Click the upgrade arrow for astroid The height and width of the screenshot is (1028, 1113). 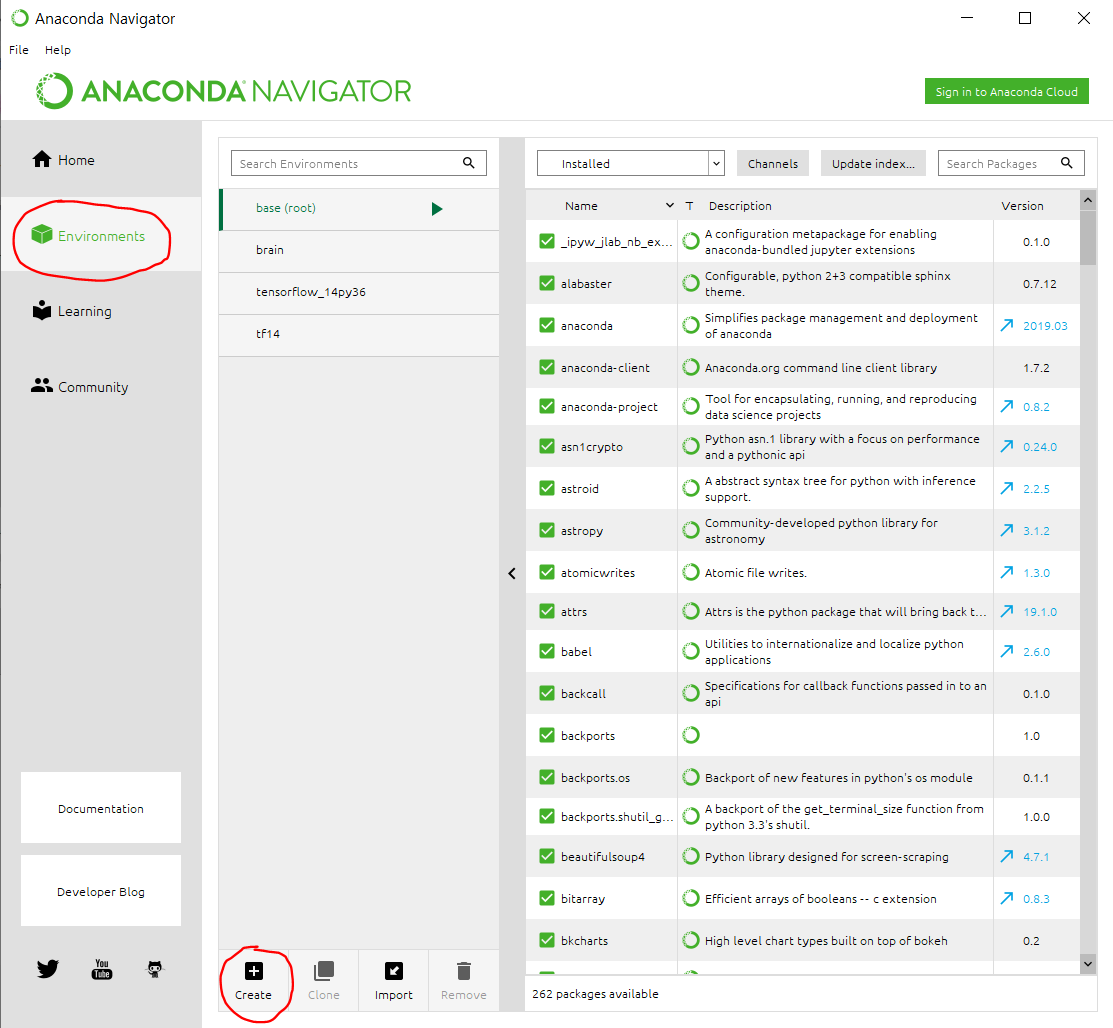pyautogui.click(x=1007, y=488)
